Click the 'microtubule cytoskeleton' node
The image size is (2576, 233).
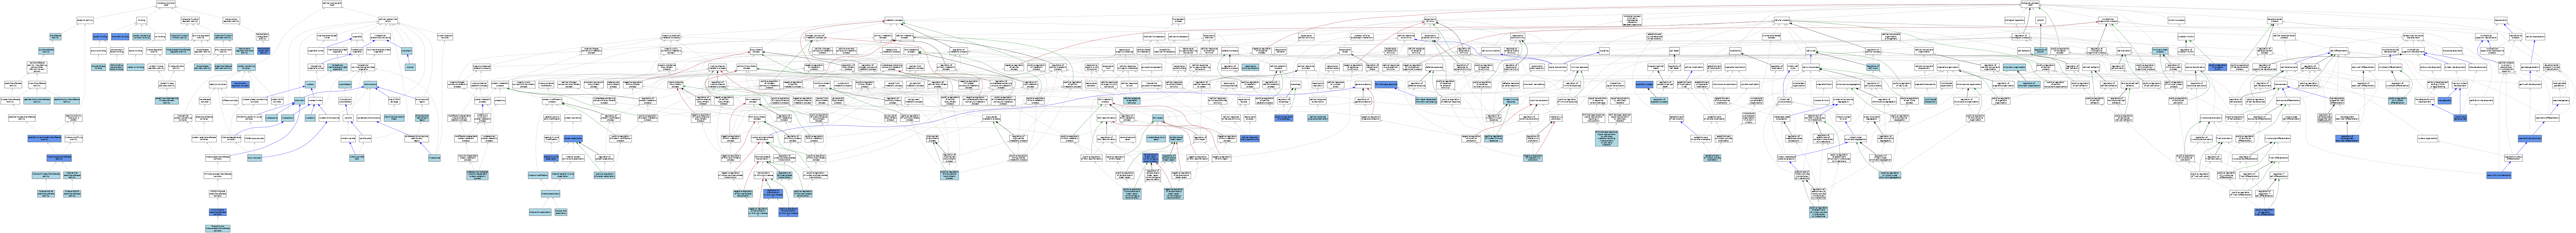345,101
